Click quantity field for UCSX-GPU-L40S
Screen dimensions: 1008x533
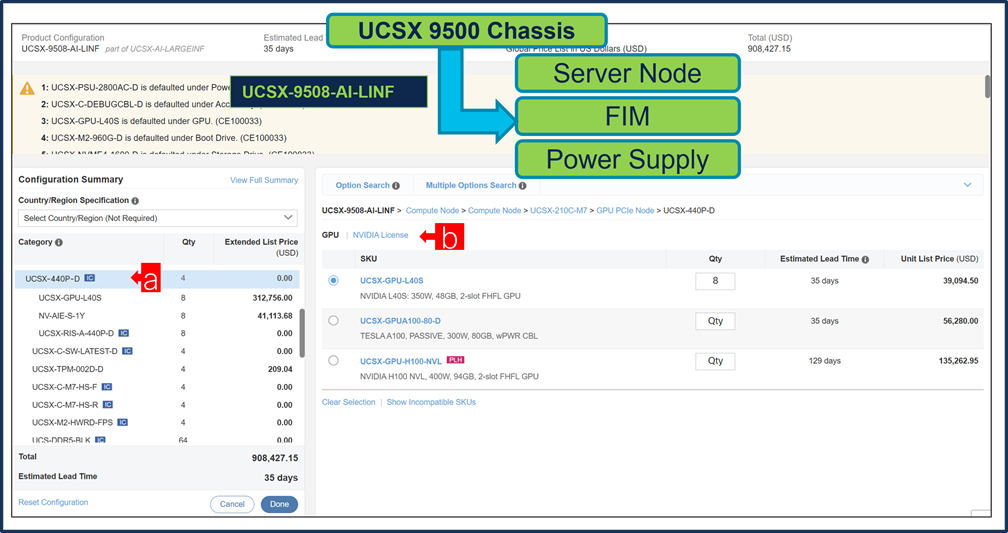click(715, 281)
